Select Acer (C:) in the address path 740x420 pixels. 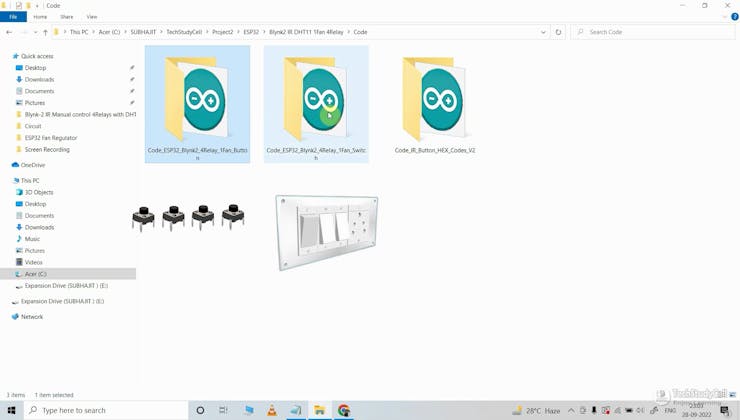109,32
